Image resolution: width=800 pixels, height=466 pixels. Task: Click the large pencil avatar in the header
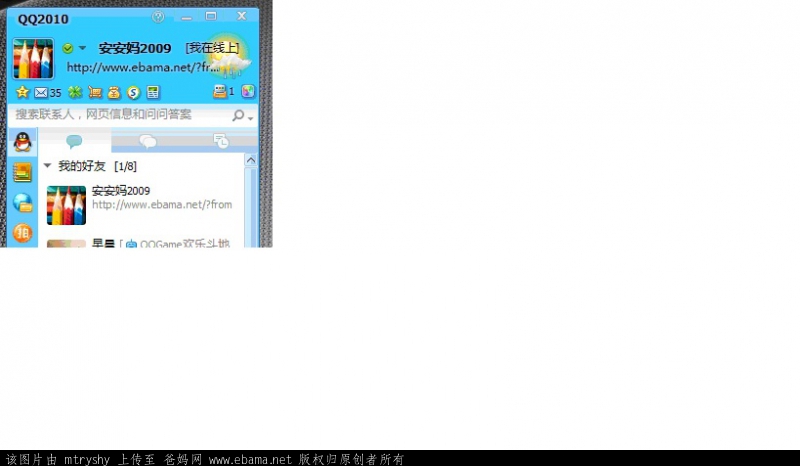tap(33, 59)
